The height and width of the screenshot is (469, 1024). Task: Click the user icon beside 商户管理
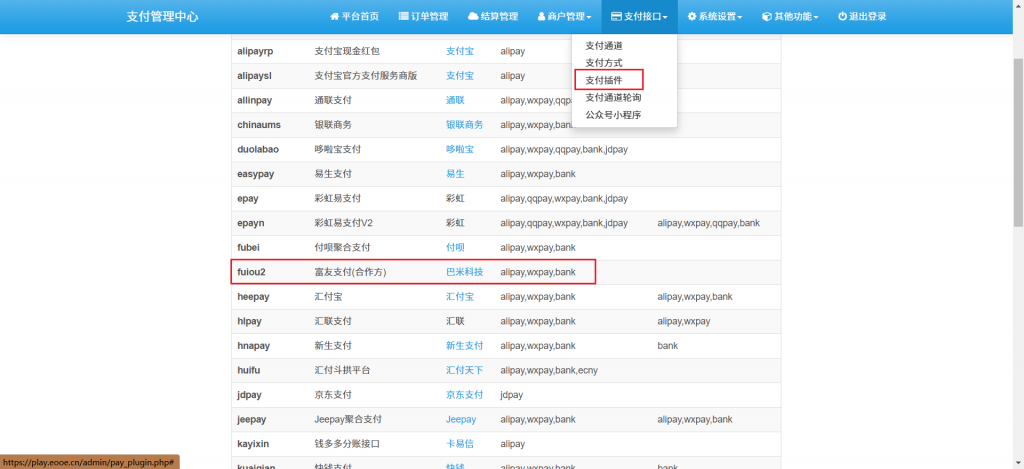541,17
